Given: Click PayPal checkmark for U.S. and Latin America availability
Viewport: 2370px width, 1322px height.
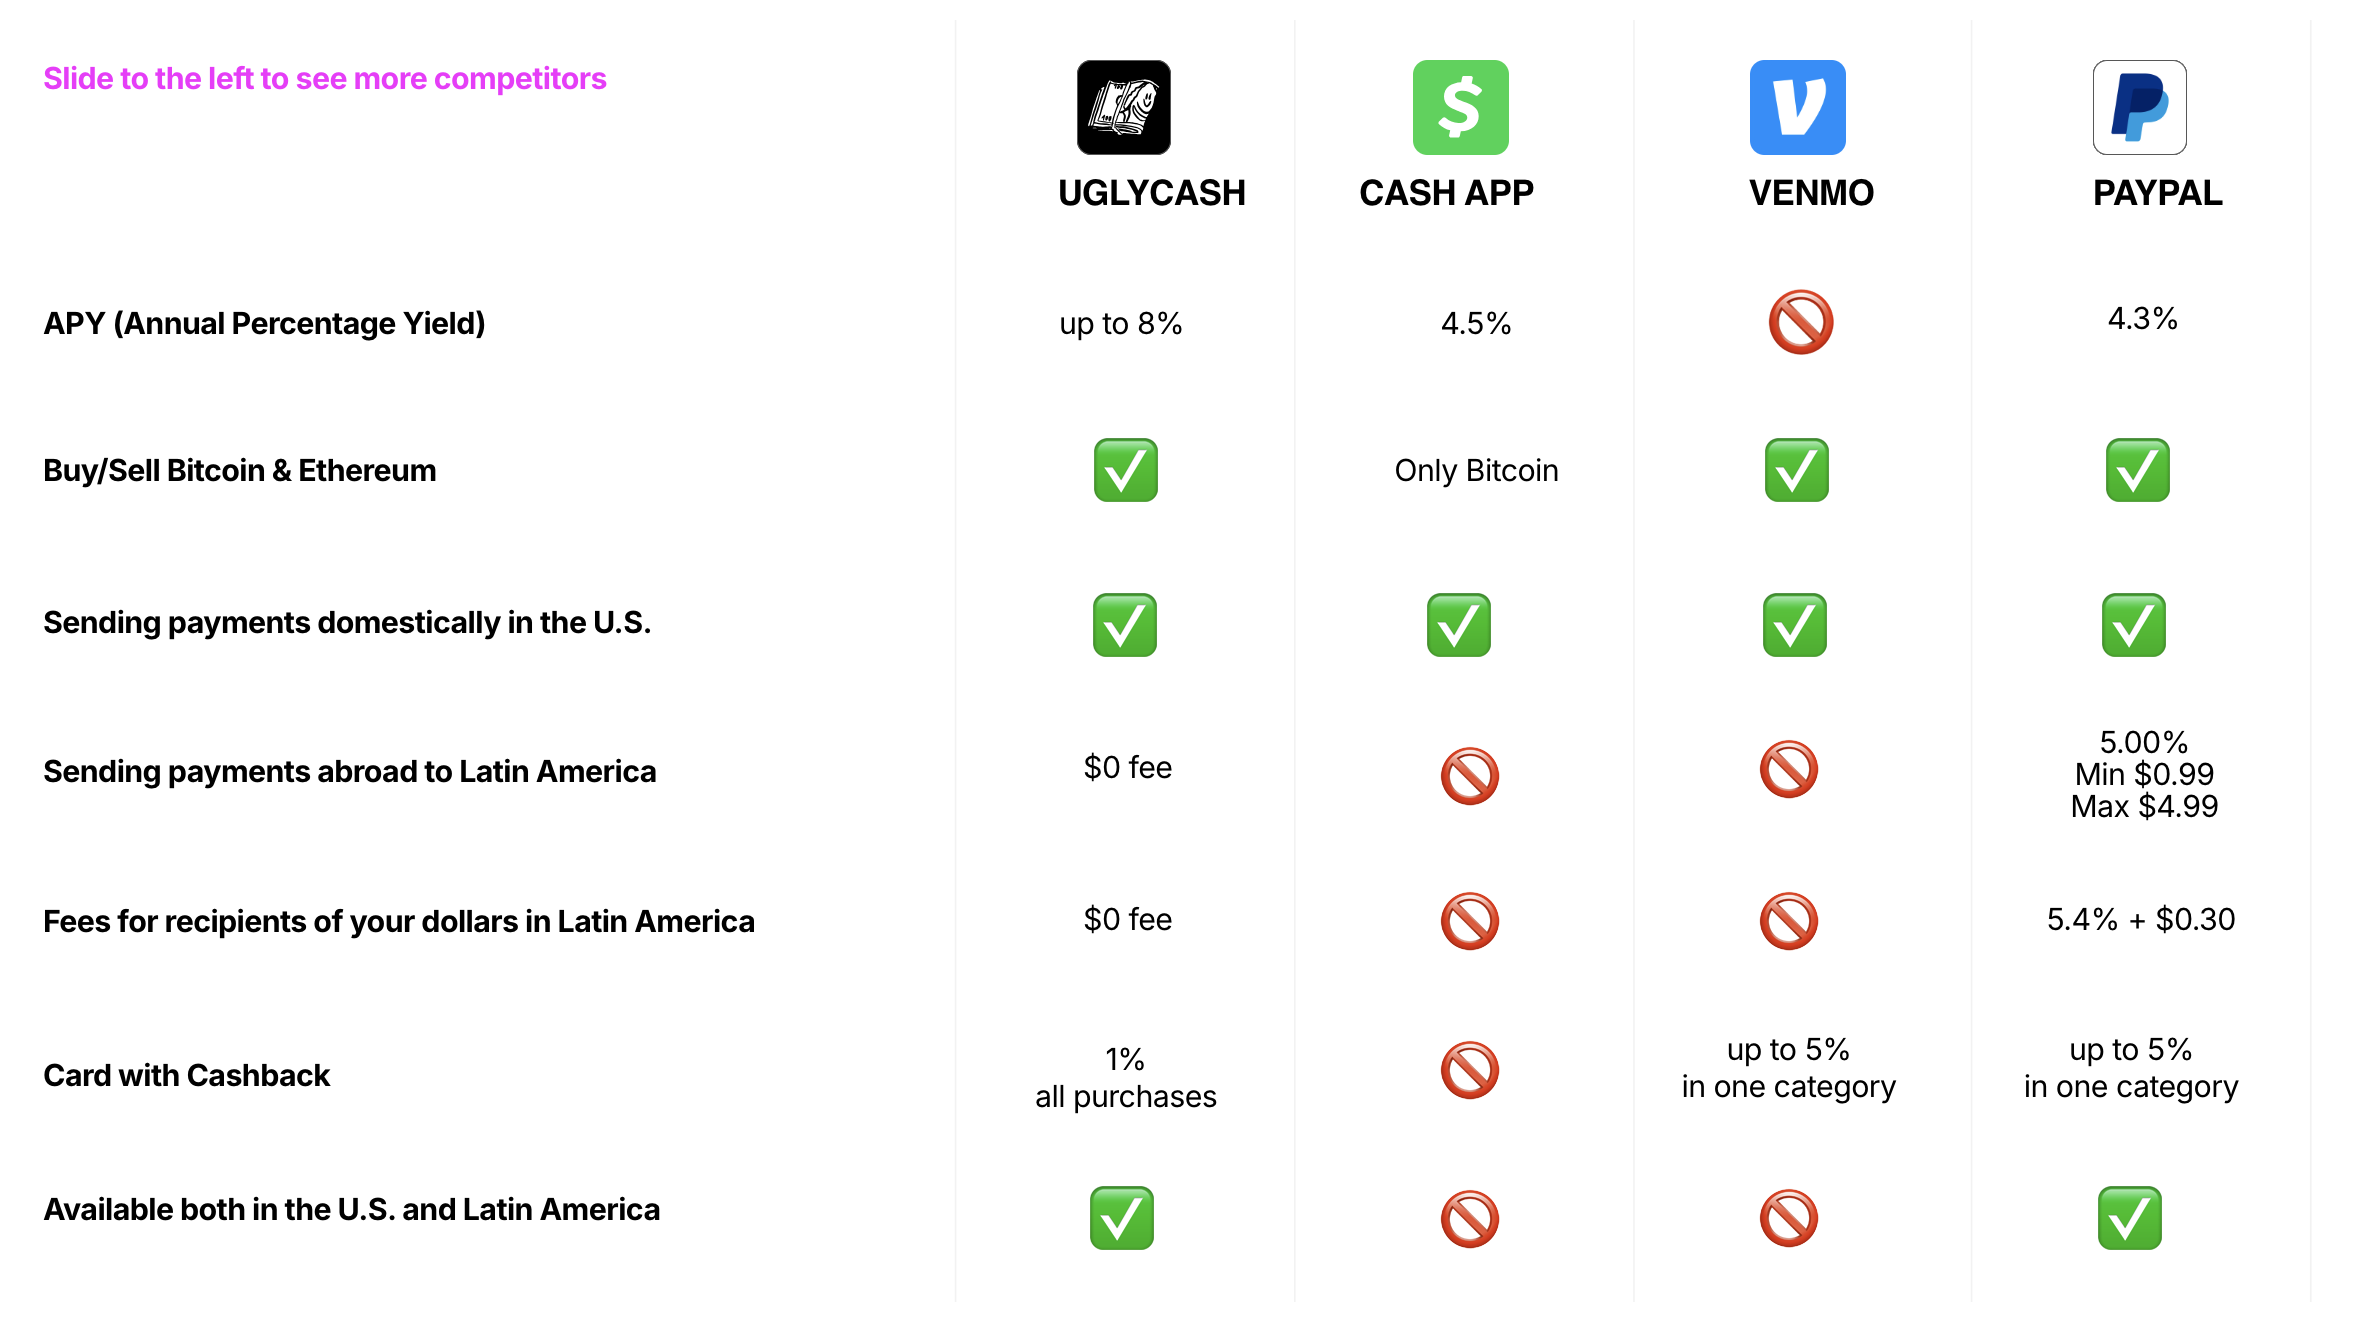Looking at the screenshot, I should [2129, 1218].
